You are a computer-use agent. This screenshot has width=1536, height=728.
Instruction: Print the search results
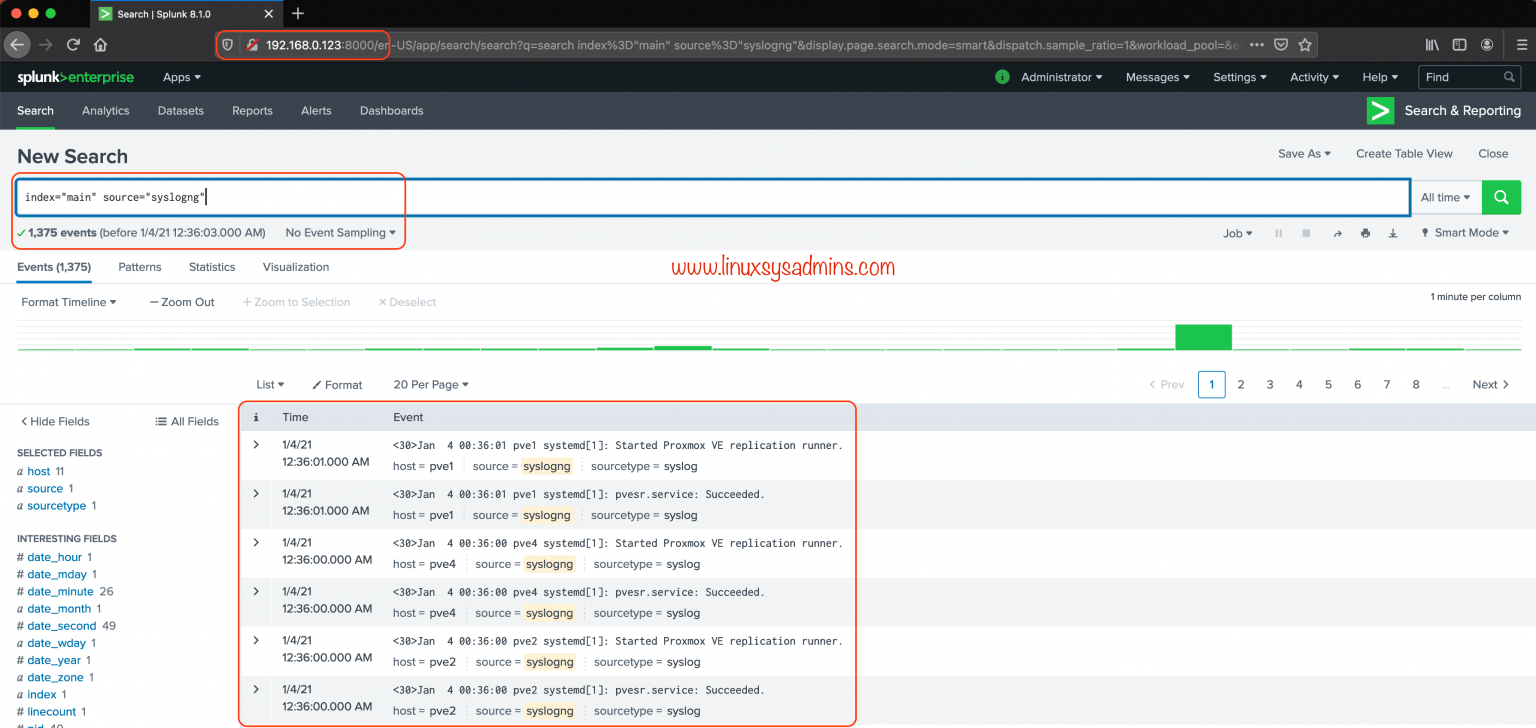[1365, 232]
